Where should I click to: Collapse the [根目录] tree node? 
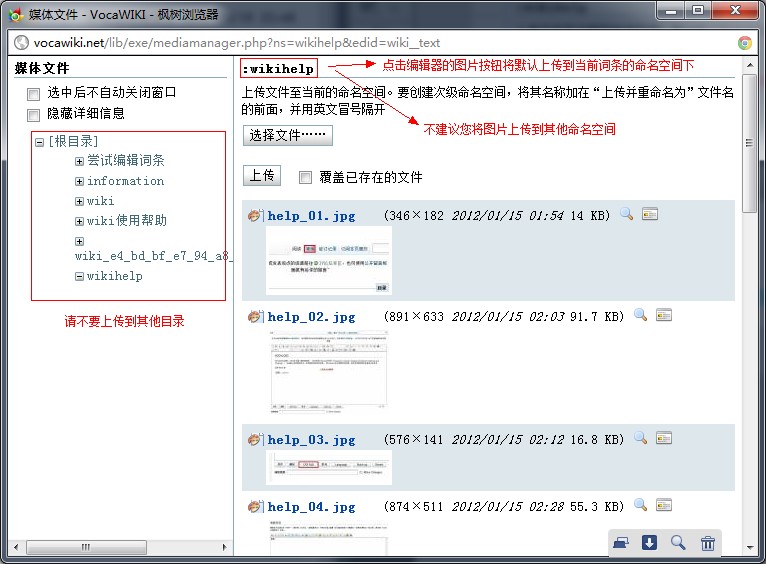point(40,143)
